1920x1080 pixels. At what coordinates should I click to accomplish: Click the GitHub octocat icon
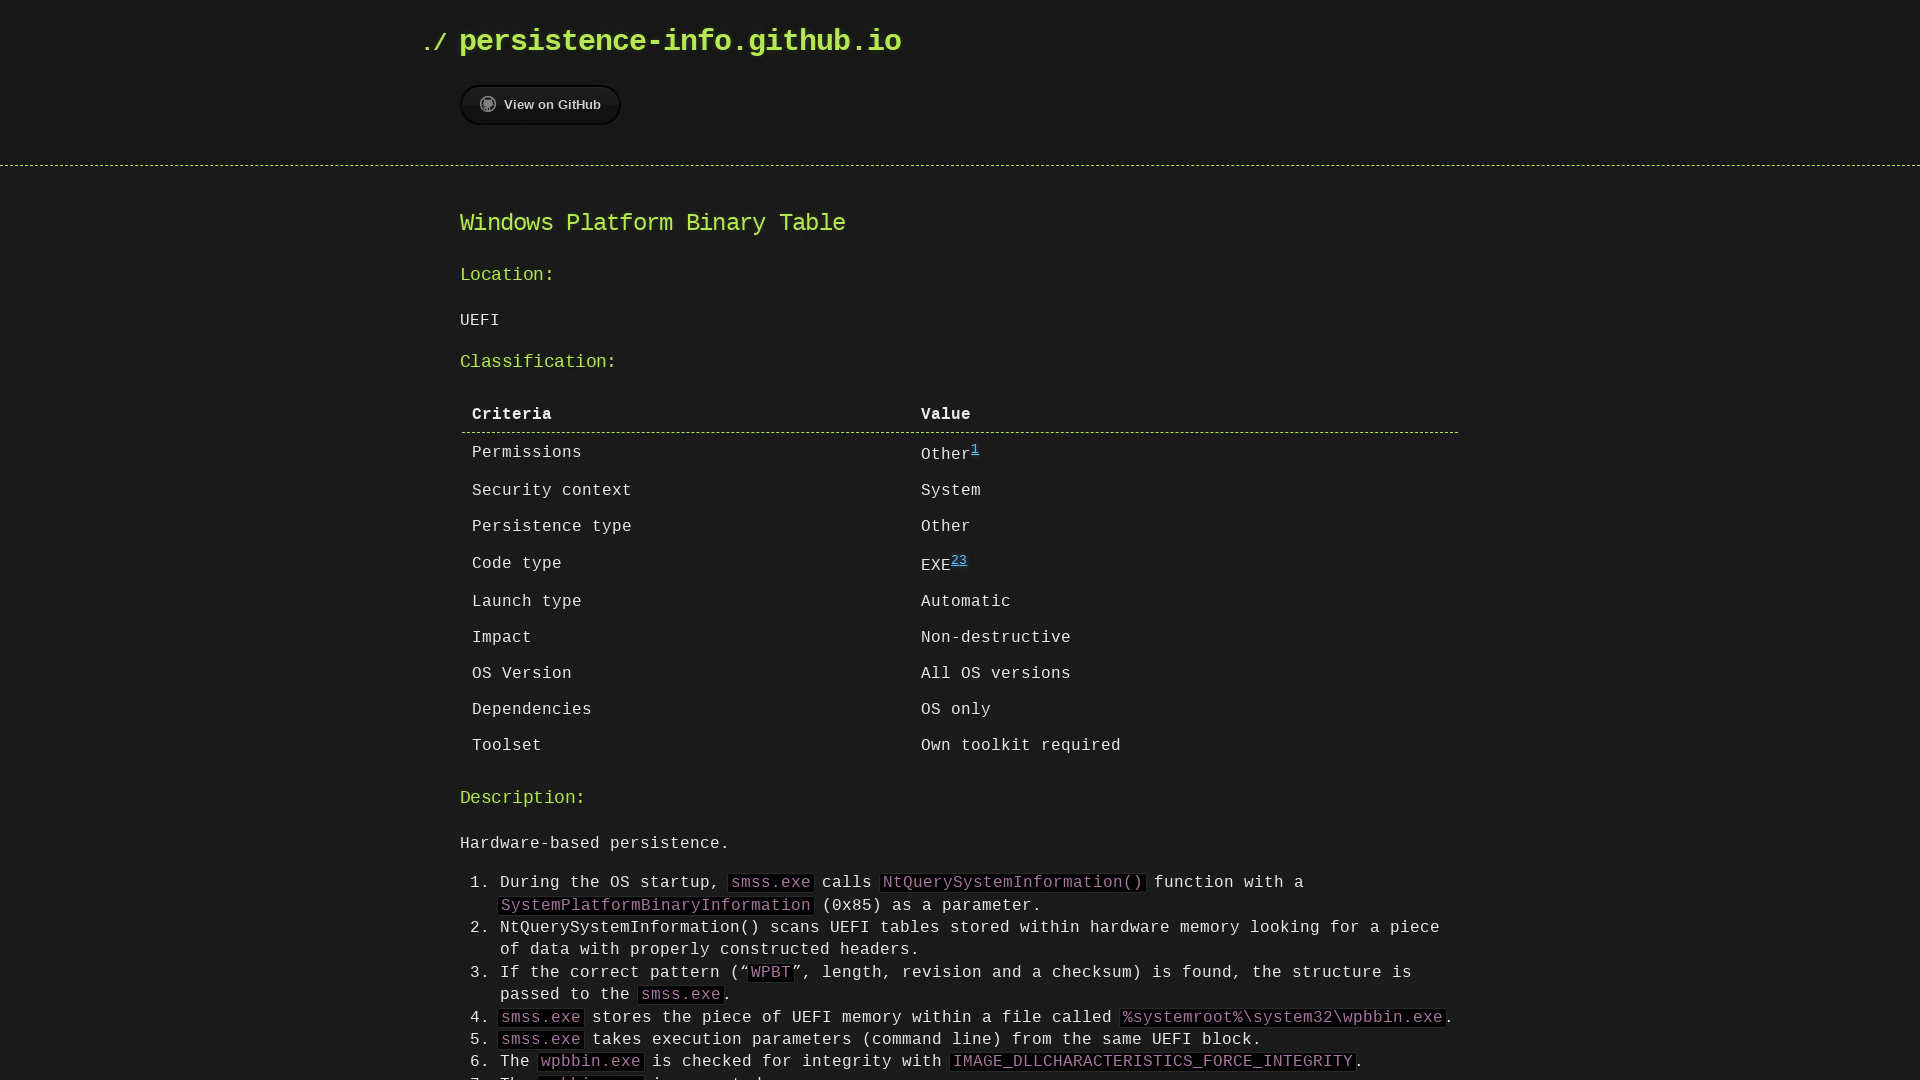[488, 104]
